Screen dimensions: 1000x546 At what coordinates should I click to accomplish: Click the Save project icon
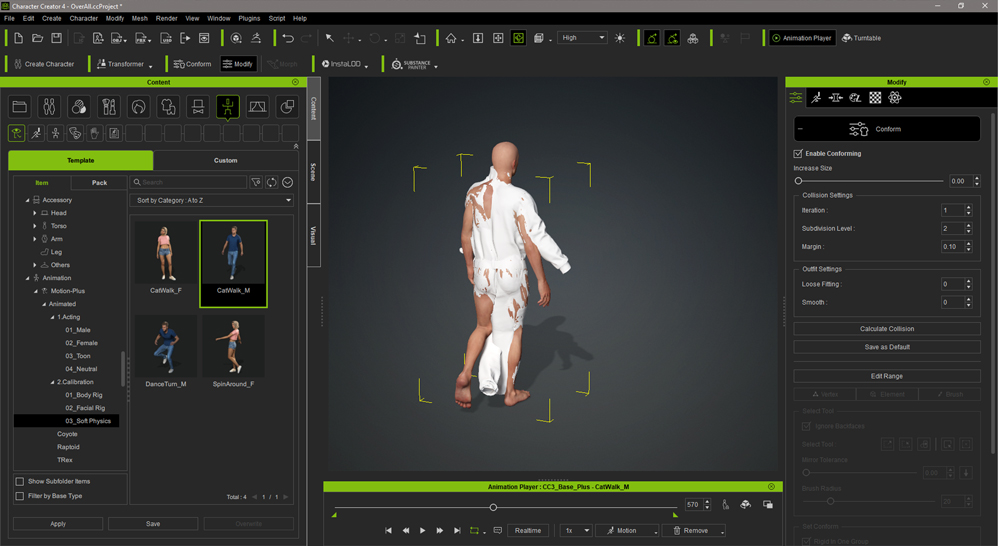(x=56, y=38)
